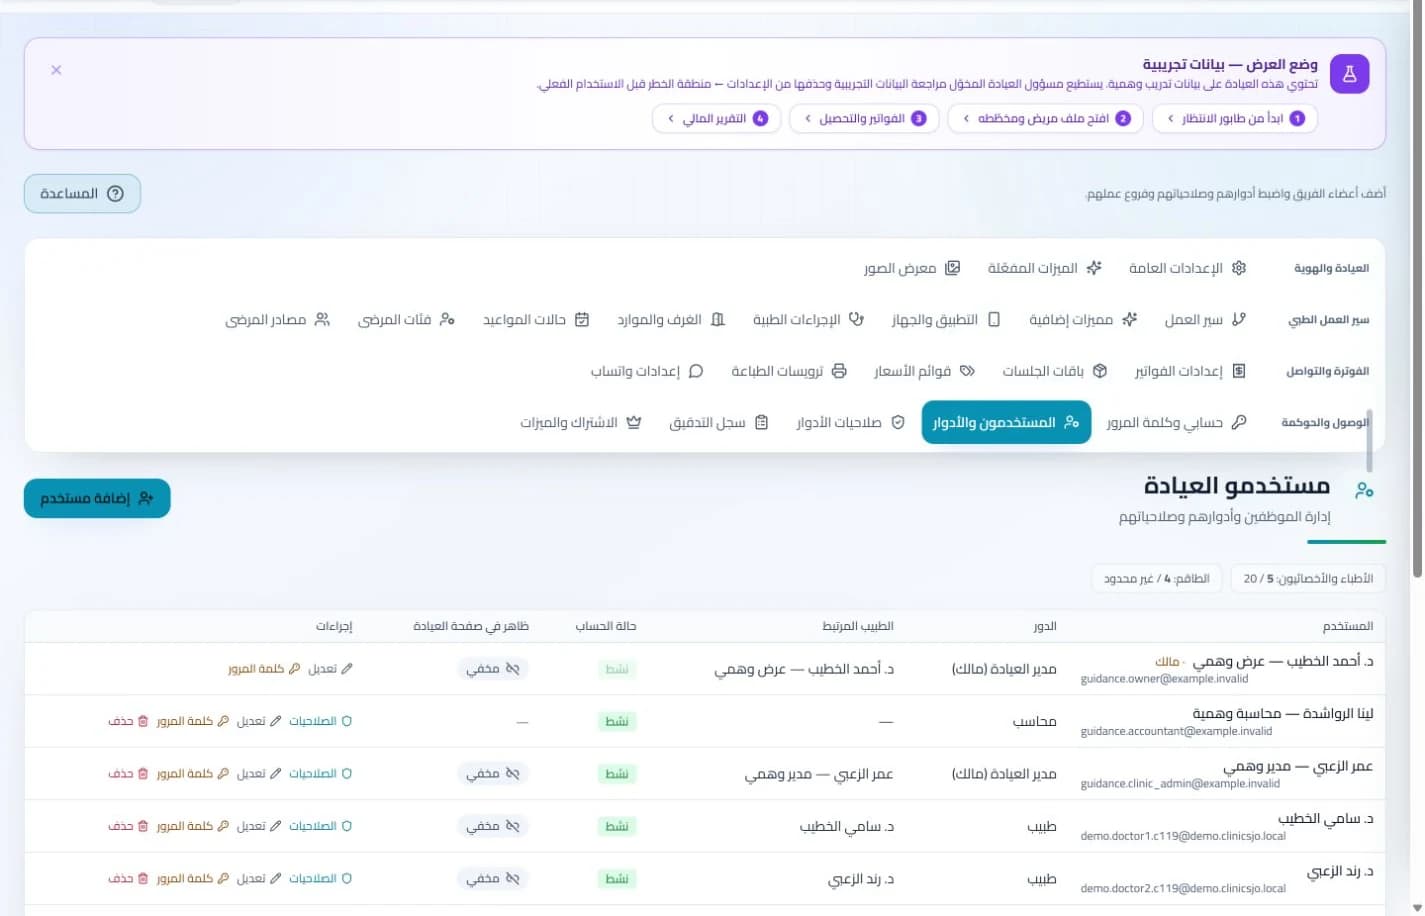
Task: Open 'الميزات المفعّلة' tab
Action: tap(1044, 268)
